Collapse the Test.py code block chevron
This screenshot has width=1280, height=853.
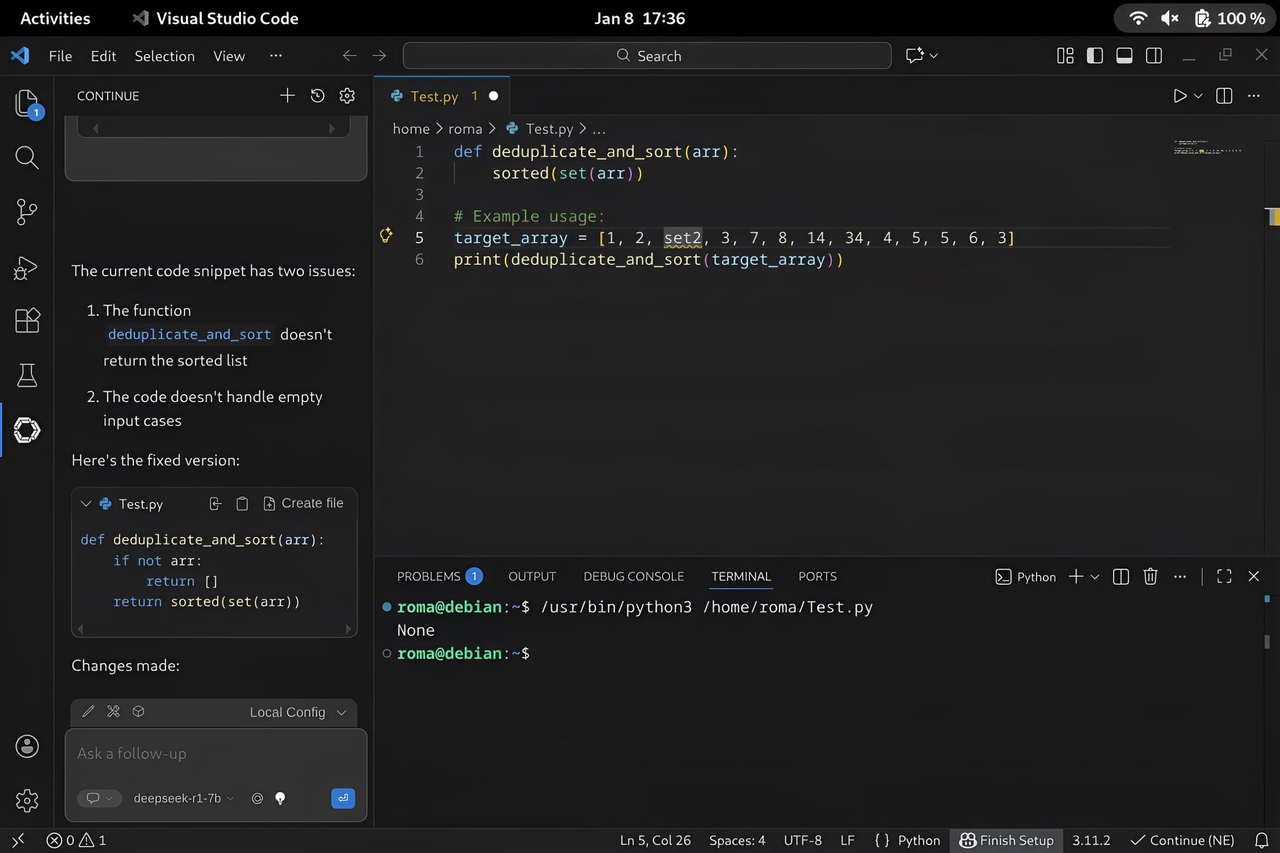coord(86,504)
